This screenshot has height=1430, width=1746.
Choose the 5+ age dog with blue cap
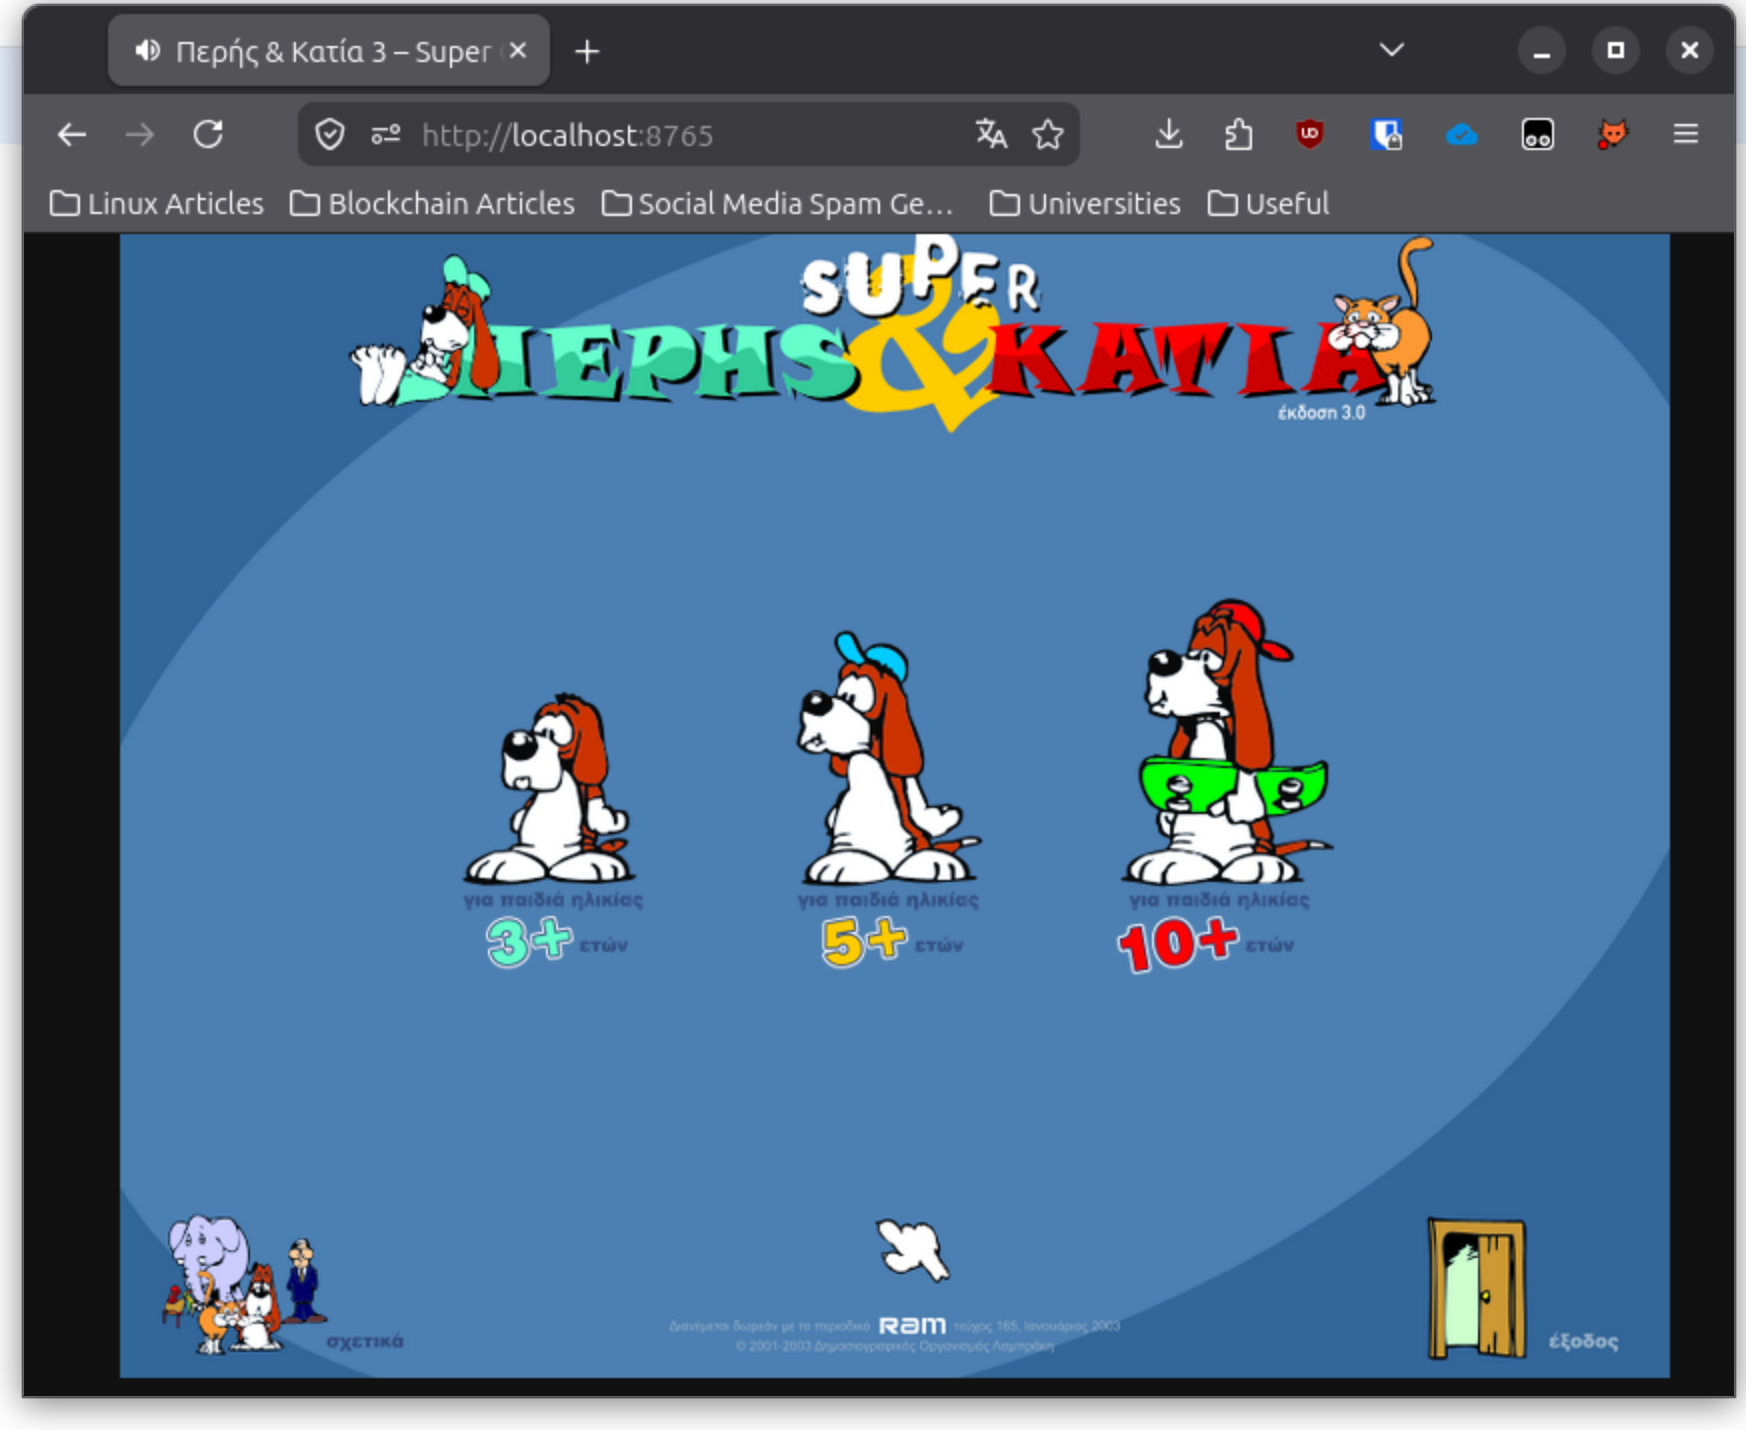tap(886, 758)
